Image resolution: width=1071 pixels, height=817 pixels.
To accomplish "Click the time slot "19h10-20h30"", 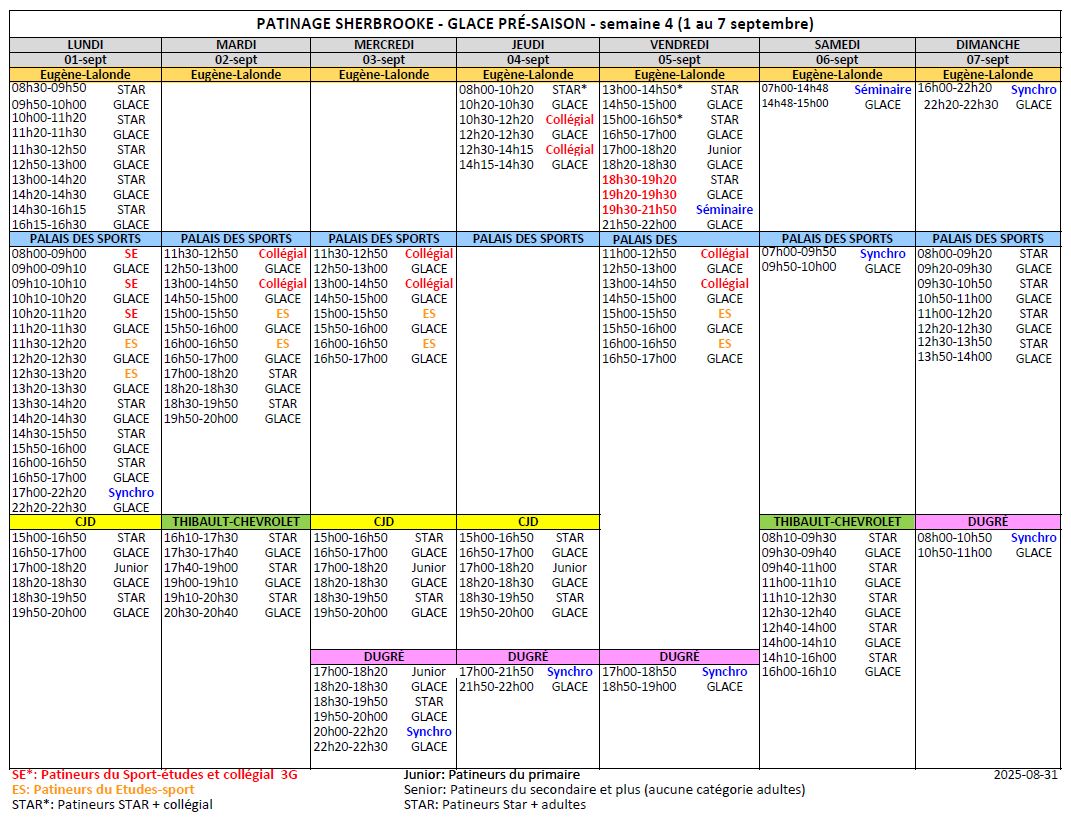I will [201, 598].
